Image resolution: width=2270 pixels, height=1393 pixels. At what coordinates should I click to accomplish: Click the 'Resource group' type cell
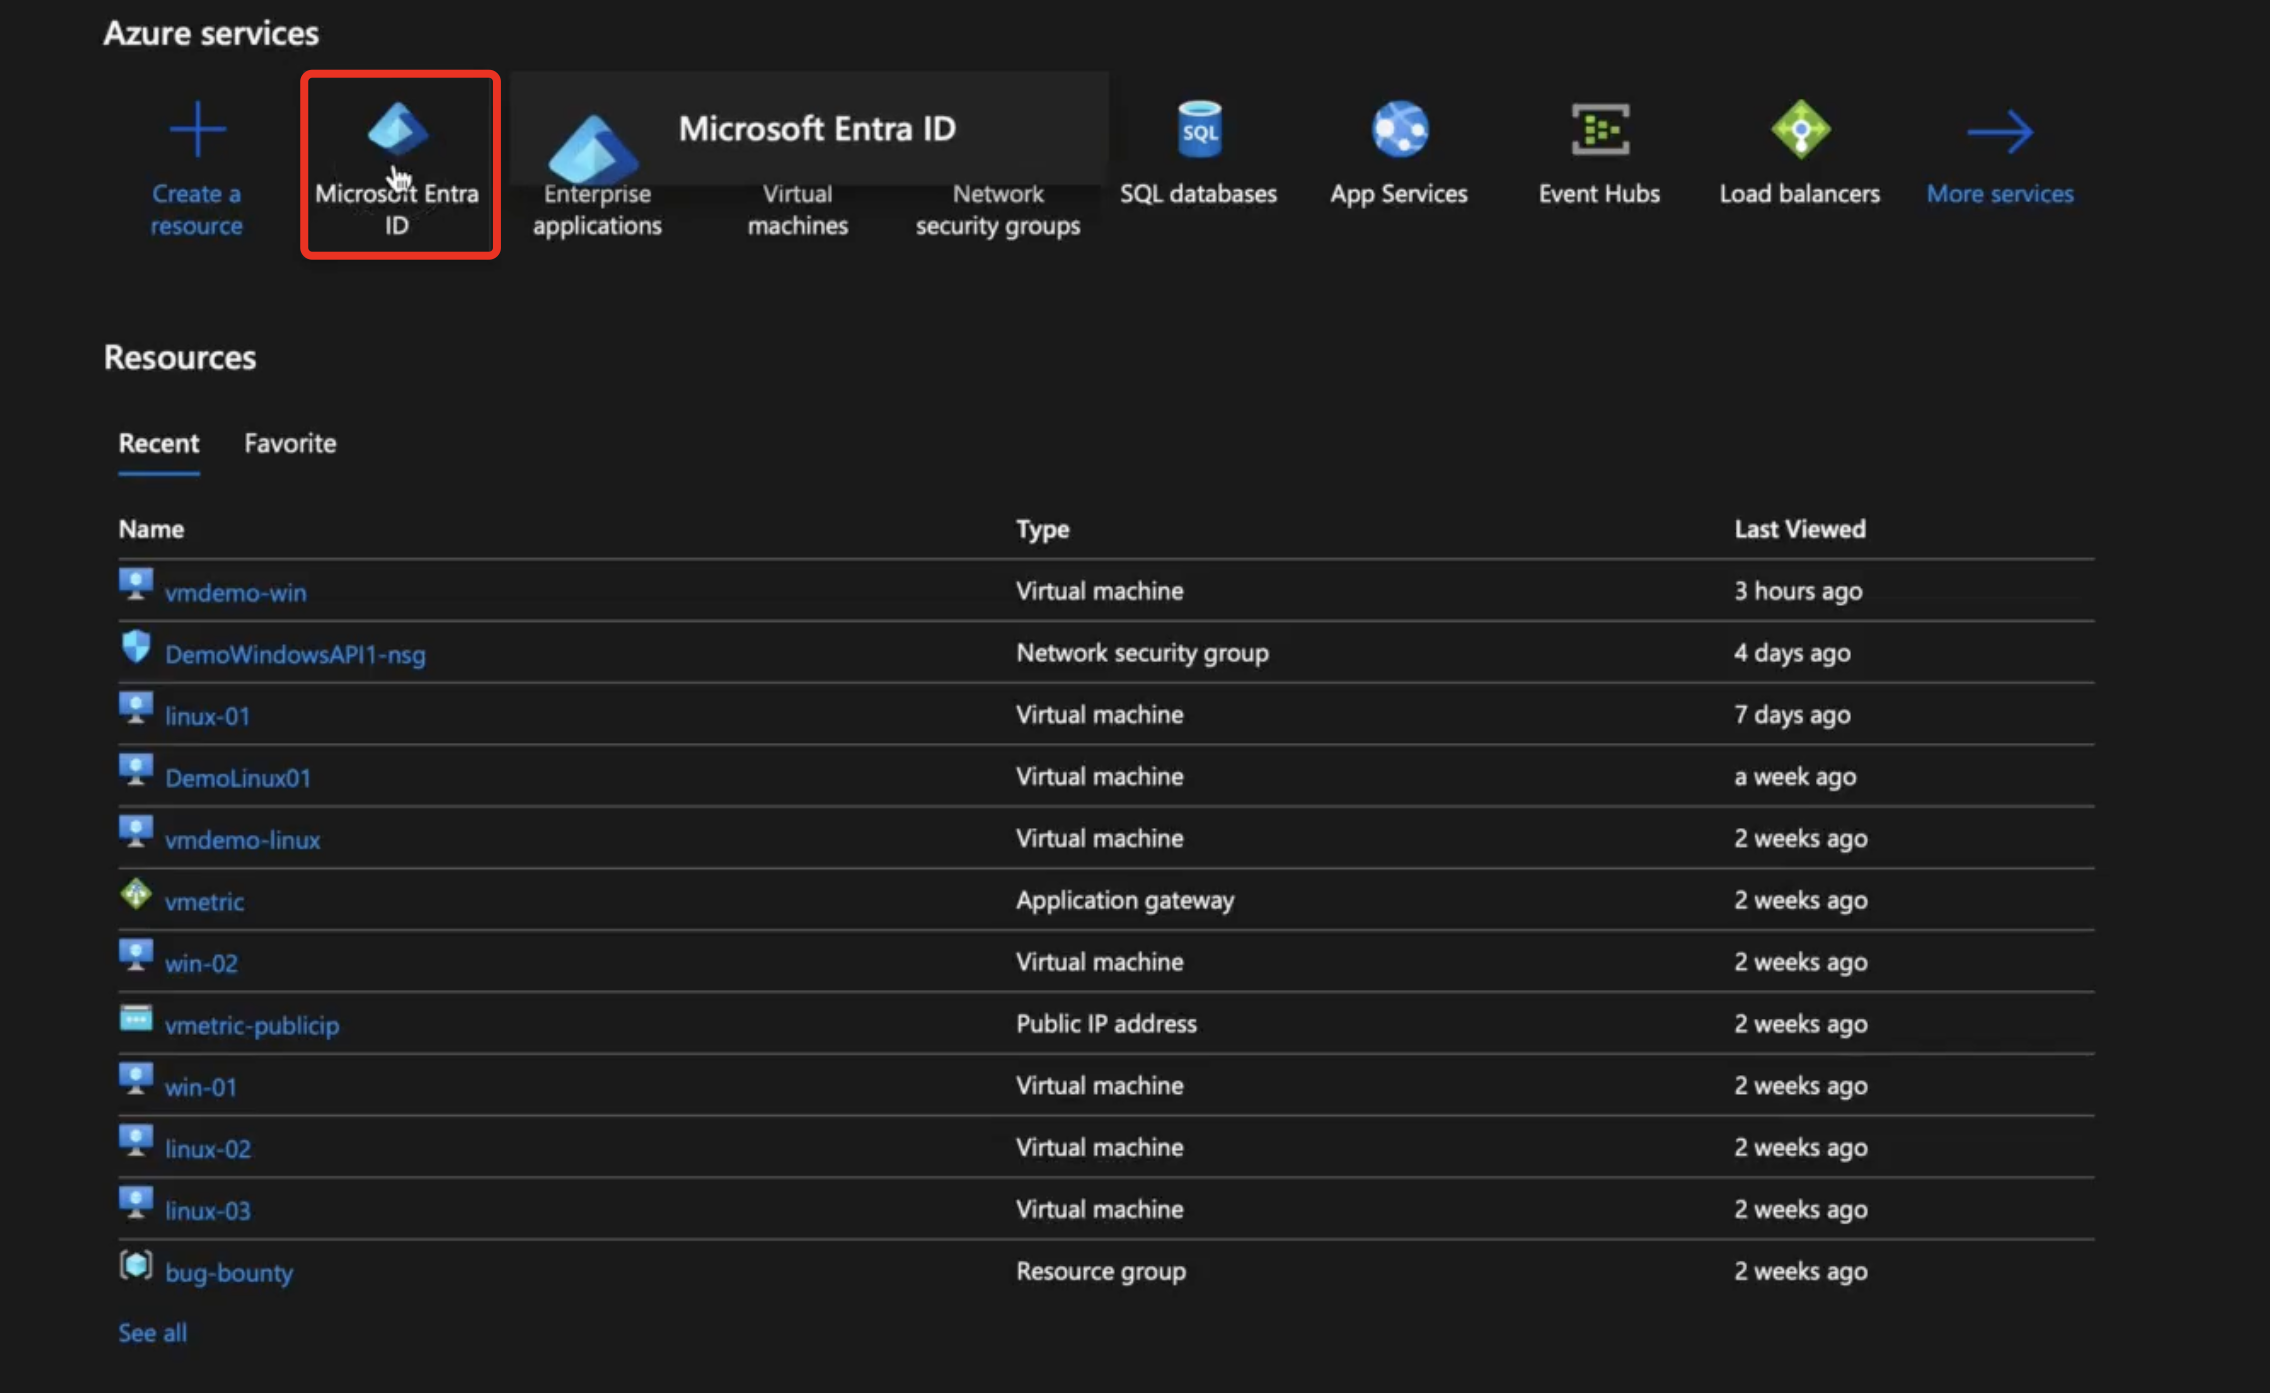coord(1101,1271)
